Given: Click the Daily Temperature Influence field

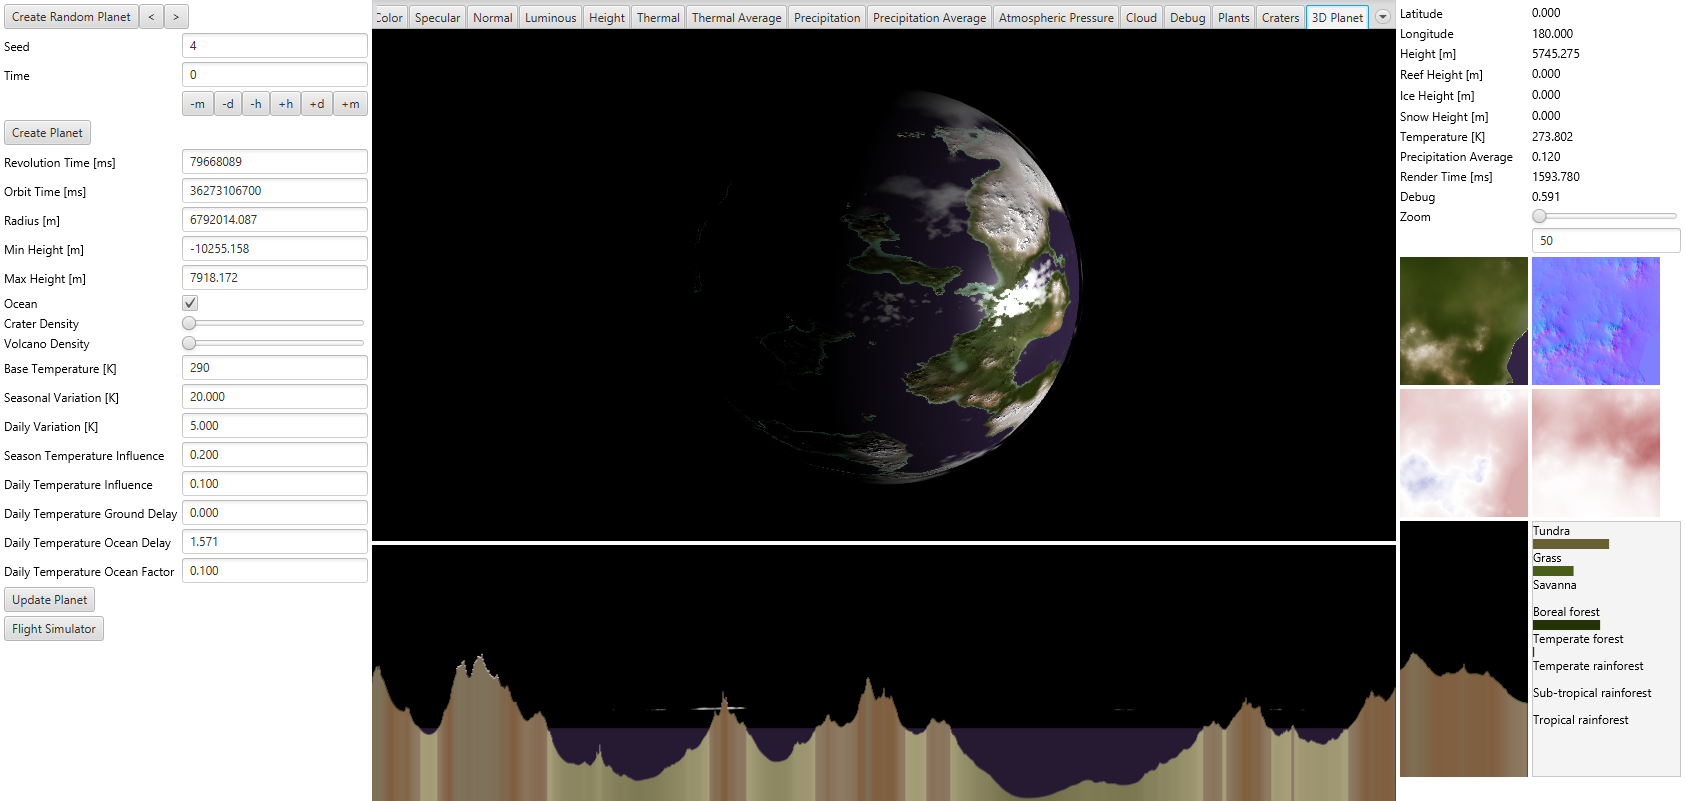Looking at the screenshot, I should click(x=274, y=484).
